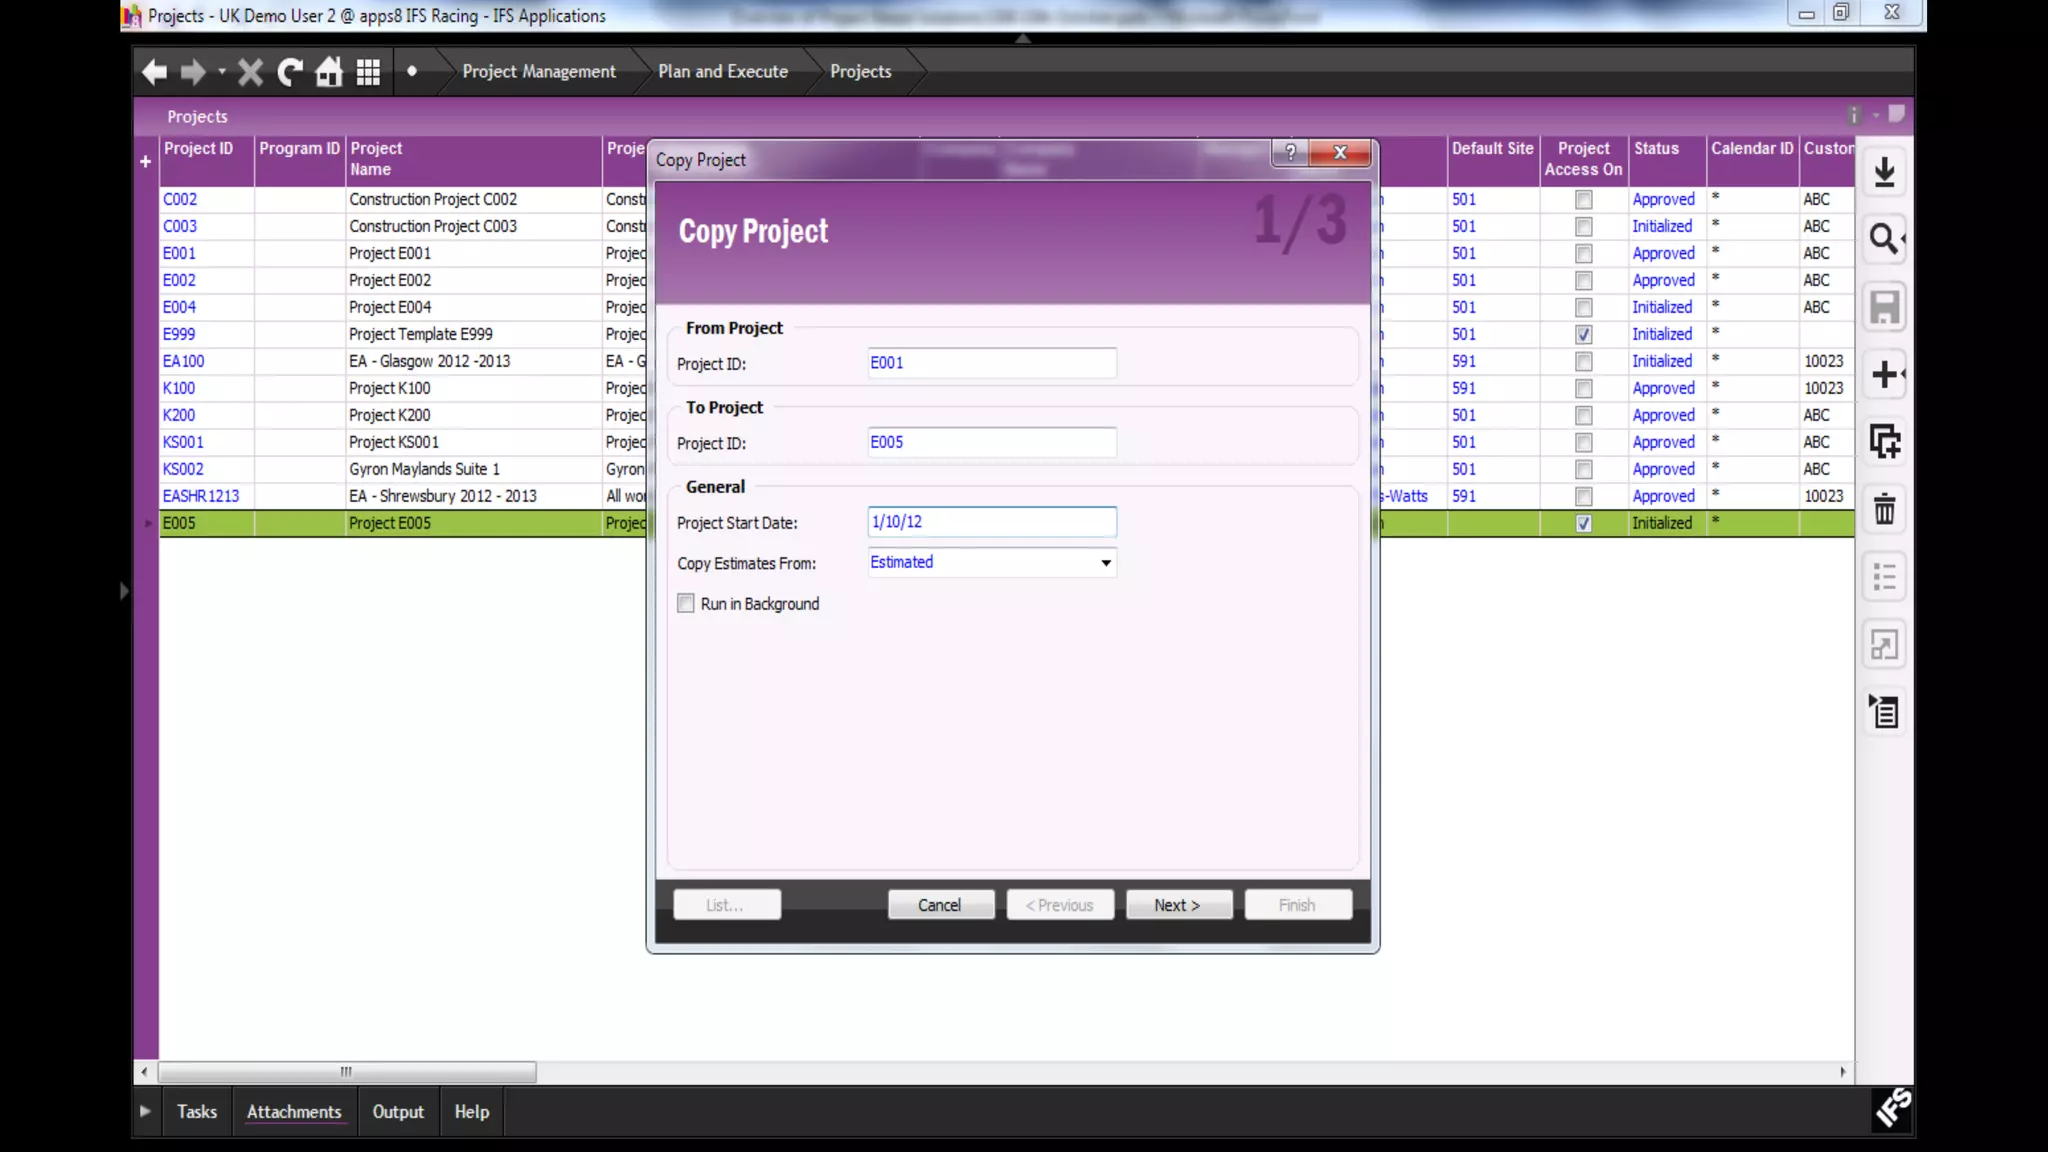Screen dimensions: 2048x1152
Task: Click the back arrow navigation icon
Action: coord(154,72)
